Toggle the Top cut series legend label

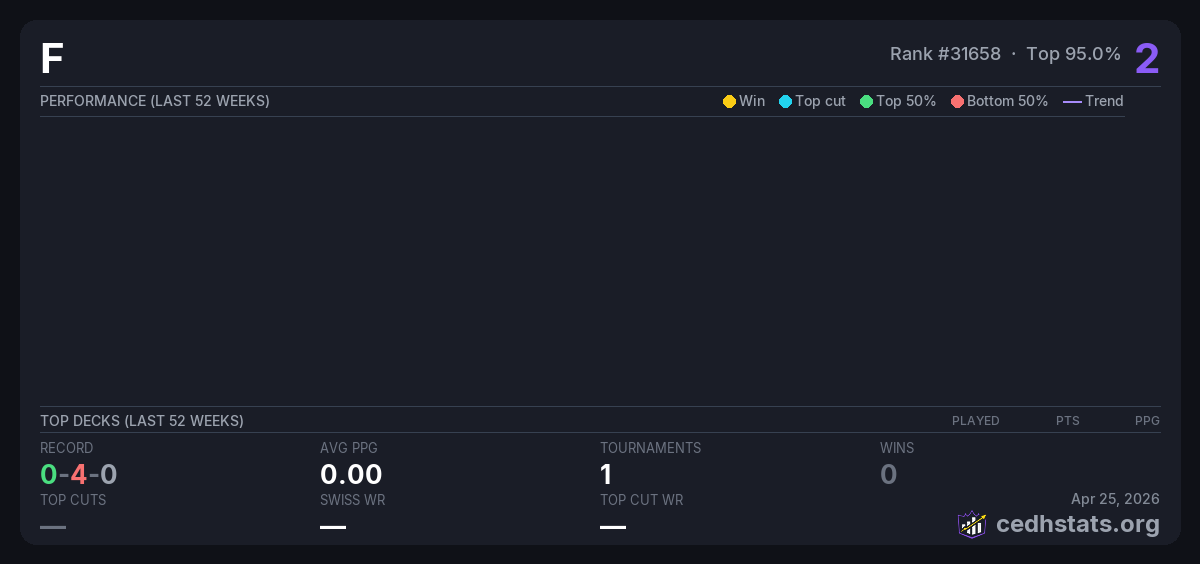[820, 101]
